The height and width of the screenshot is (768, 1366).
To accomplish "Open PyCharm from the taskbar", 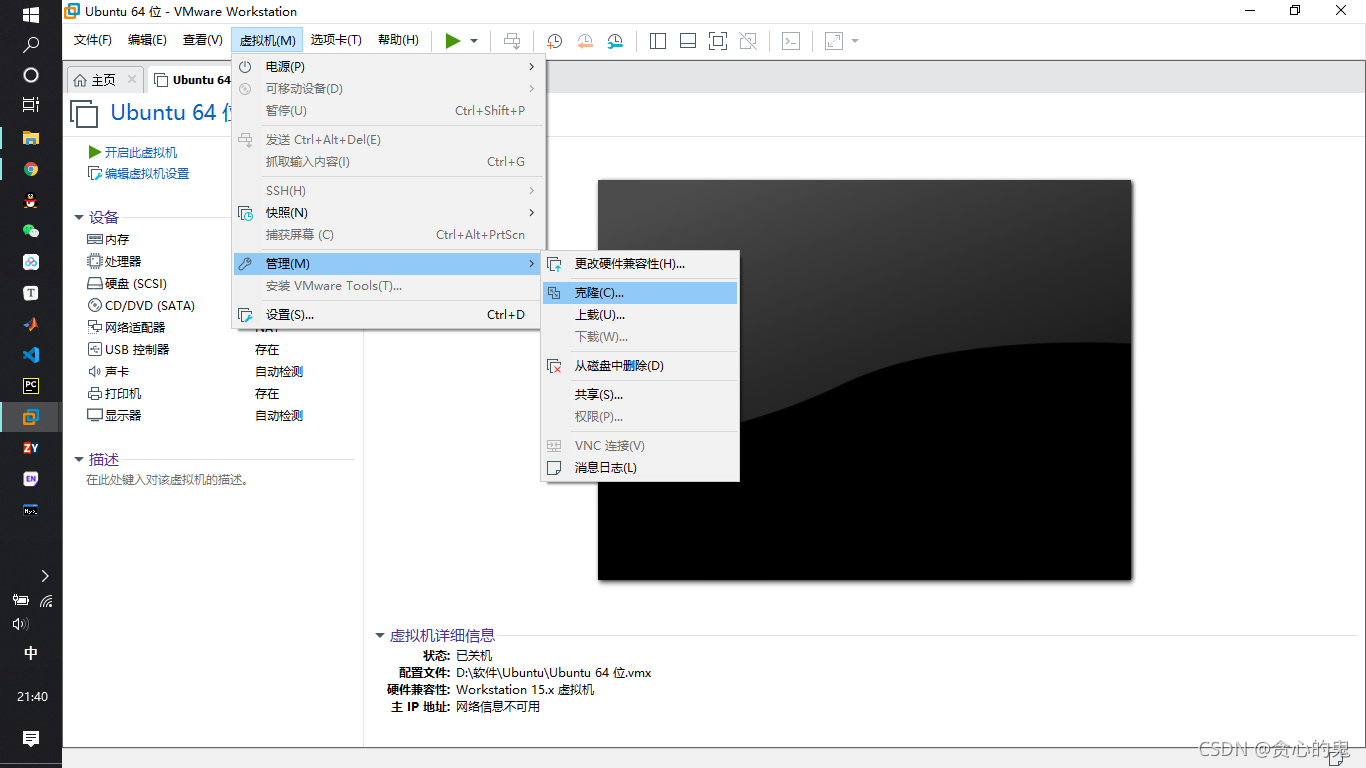I will pos(31,386).
